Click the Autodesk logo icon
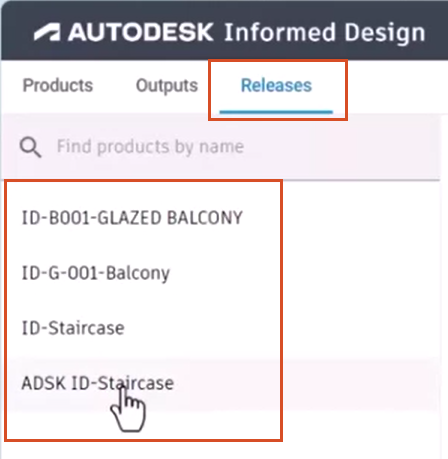This screenshot has height=459, width=448. 47,32
